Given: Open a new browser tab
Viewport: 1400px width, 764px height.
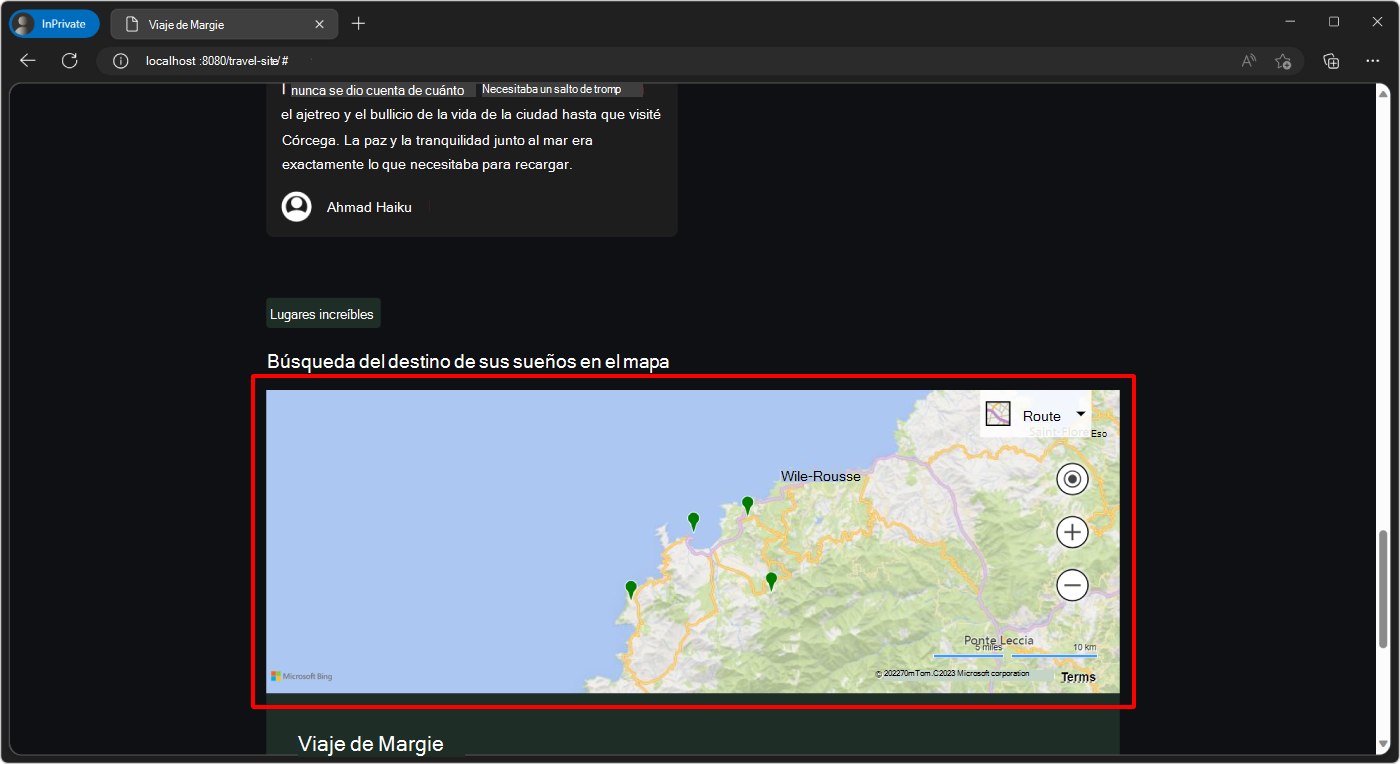Looking at the screenshot, I should coord(358,22).
